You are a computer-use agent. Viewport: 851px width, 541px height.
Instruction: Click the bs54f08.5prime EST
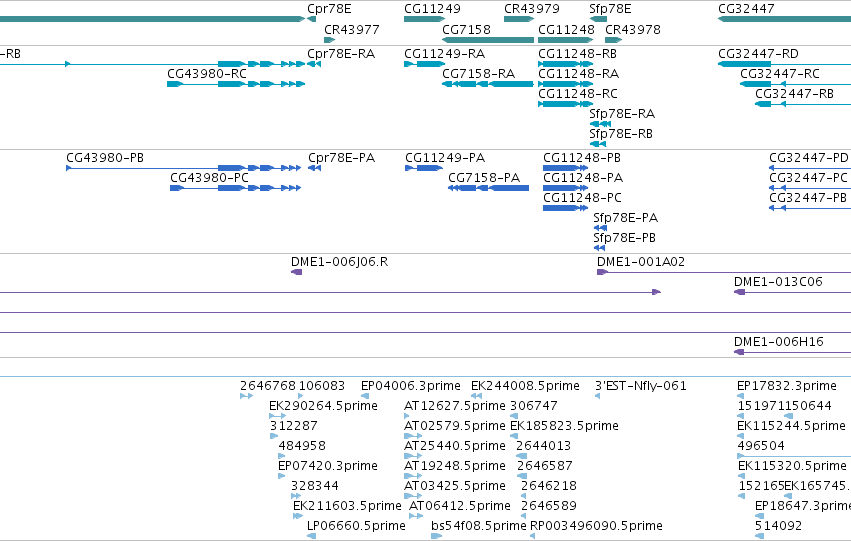pyautogui.click(x=437, y=537)
